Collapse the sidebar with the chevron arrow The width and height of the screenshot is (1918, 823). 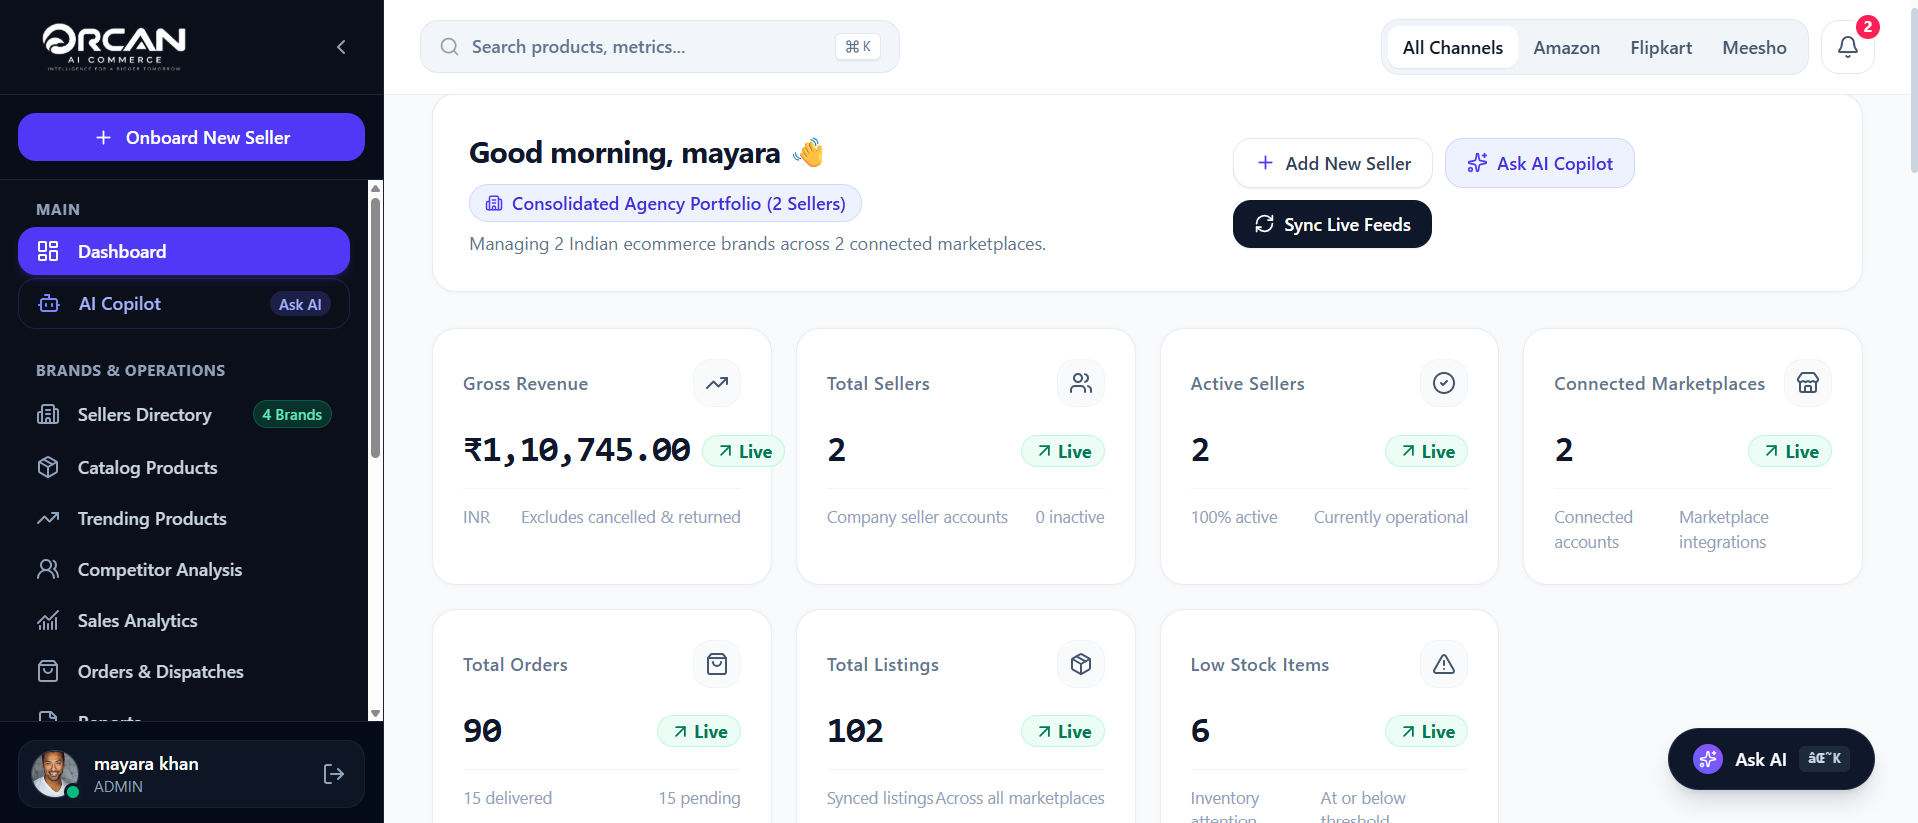click(341, 47)
